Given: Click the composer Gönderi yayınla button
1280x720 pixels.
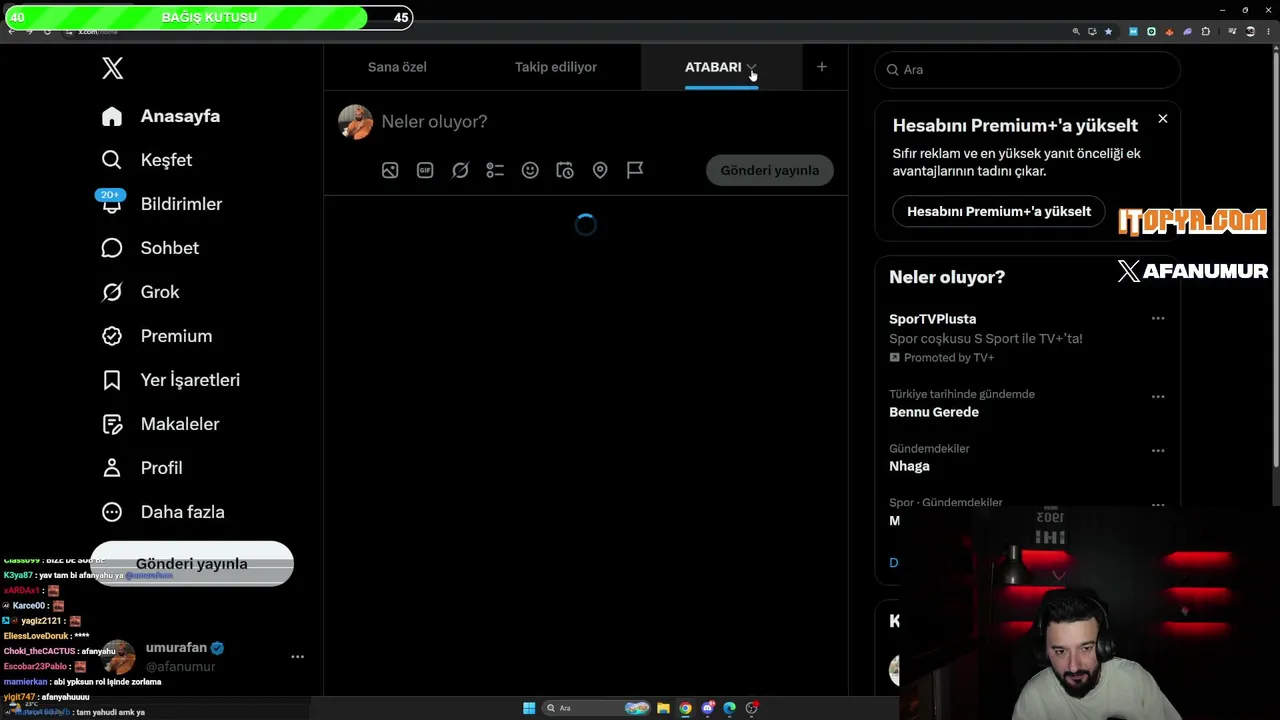Looking at the screenshot, I should (770, 170).
